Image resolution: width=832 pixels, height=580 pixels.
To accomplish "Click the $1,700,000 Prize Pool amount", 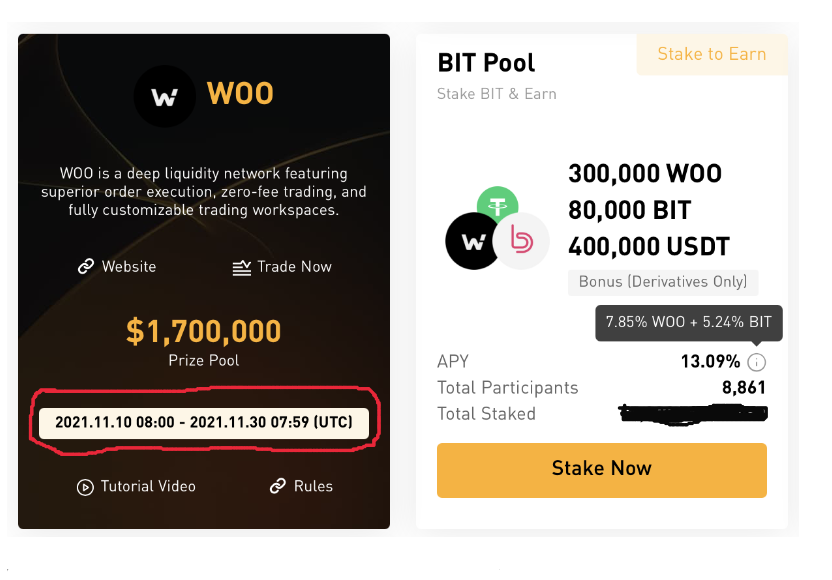I will [204, 331].
